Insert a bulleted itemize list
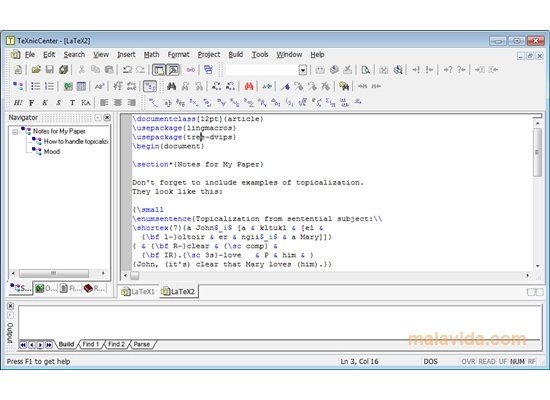This screenshot has height=400, width=550. [35, 86]
